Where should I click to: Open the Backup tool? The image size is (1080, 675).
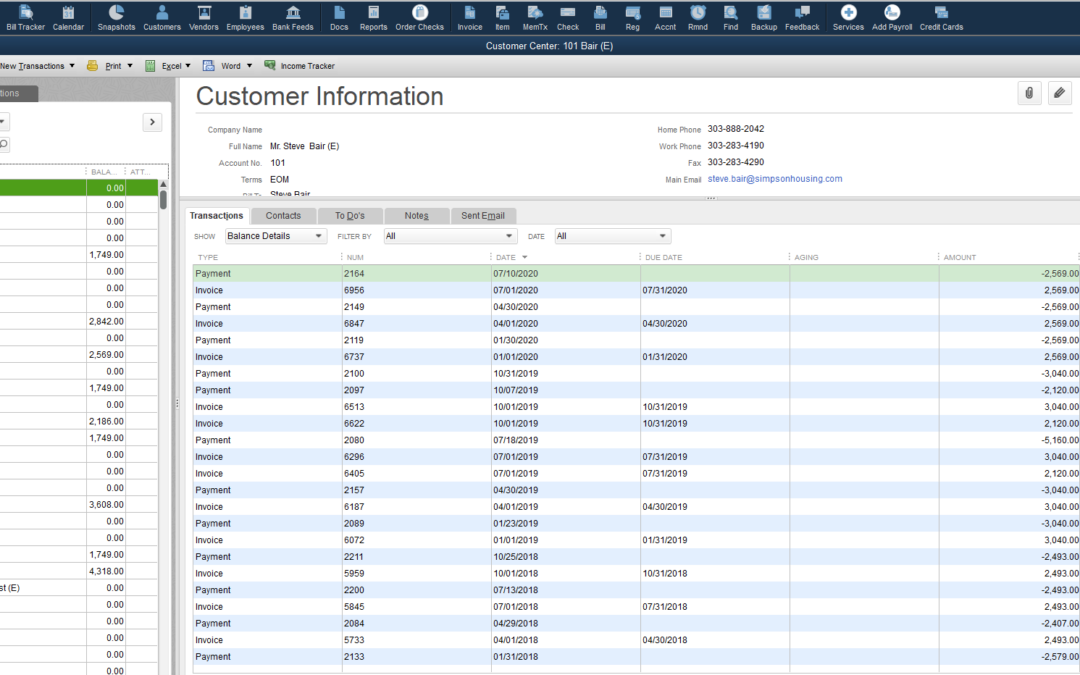(763, 16)
